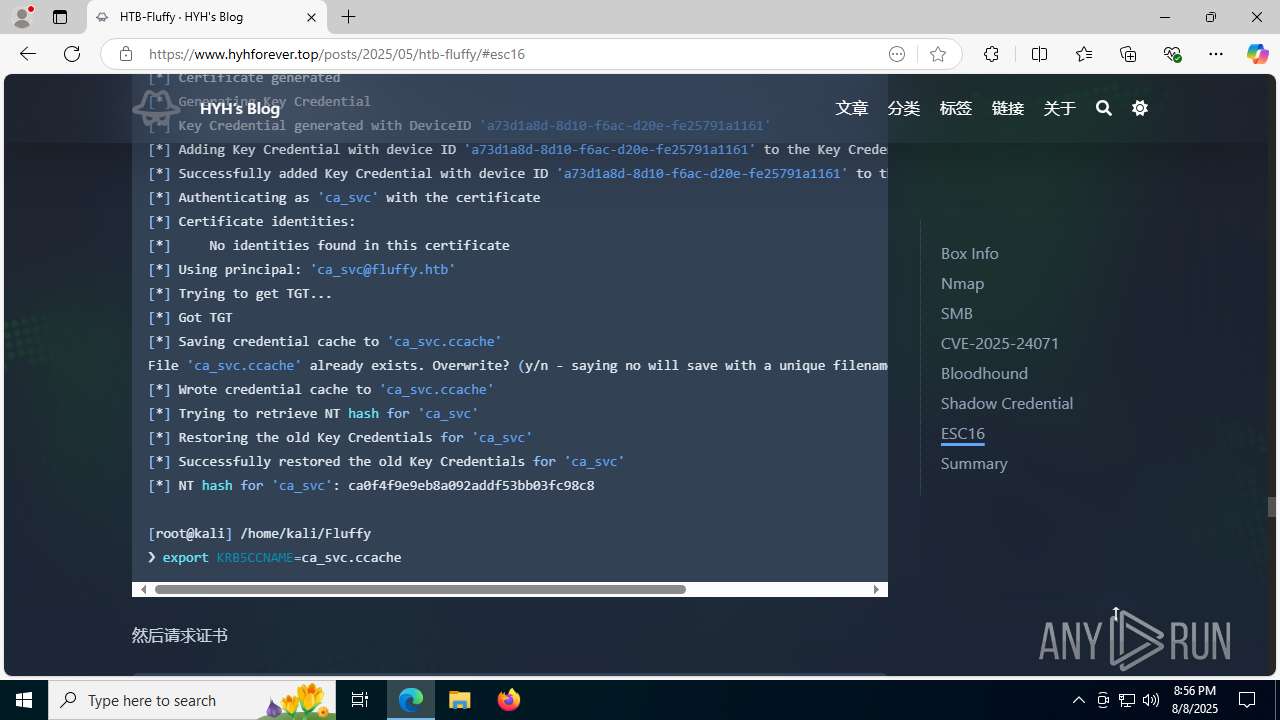Open Settings and more menu

[1216, 54]
